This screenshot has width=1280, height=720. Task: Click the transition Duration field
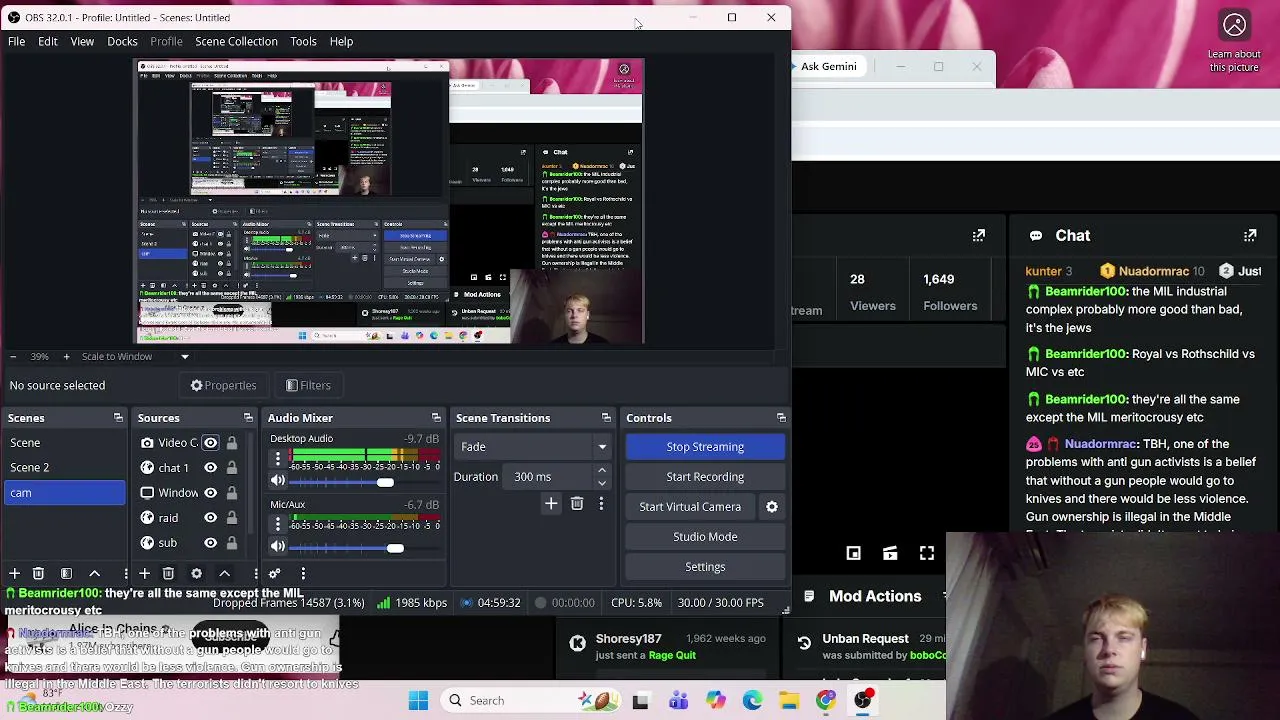pos(548,477)
